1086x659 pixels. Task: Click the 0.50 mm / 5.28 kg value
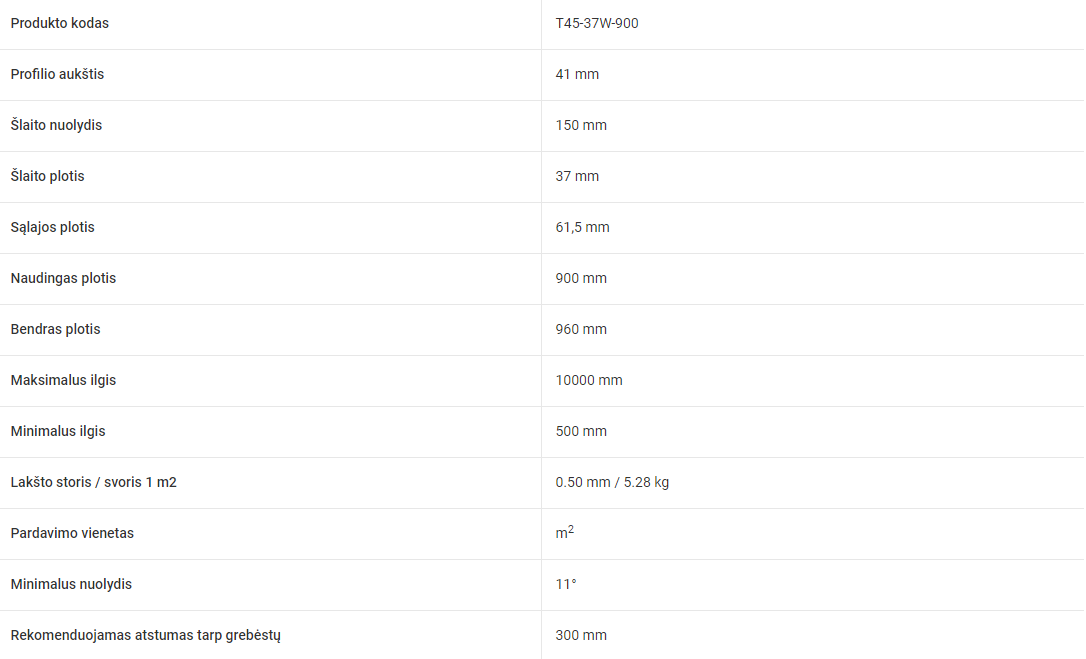tap(612, 482)
